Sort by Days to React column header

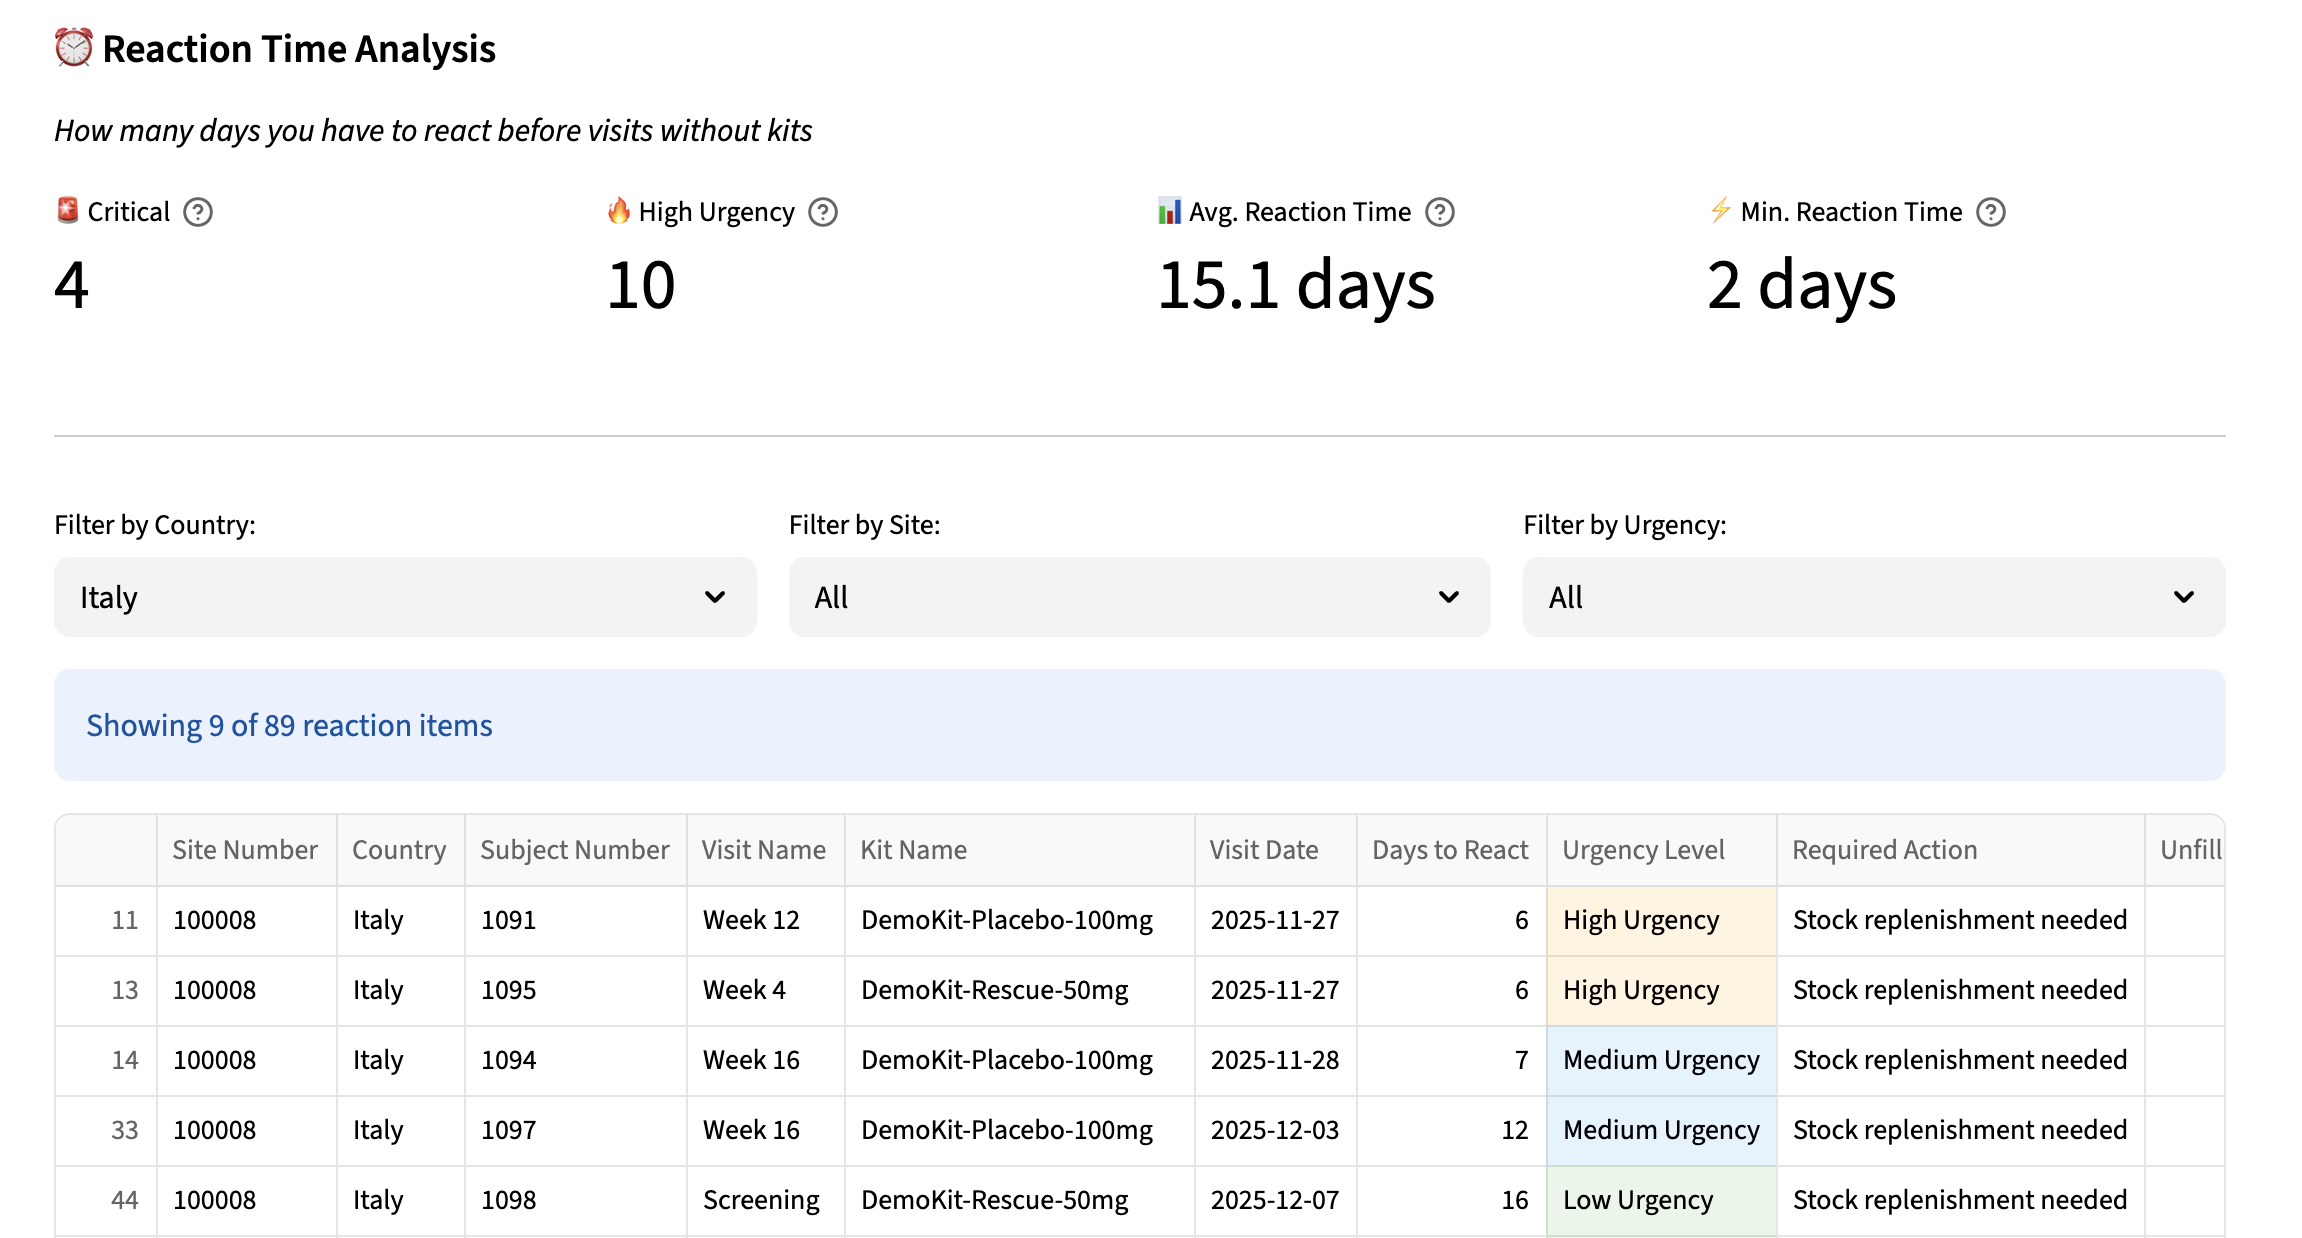click(1449, 850)
